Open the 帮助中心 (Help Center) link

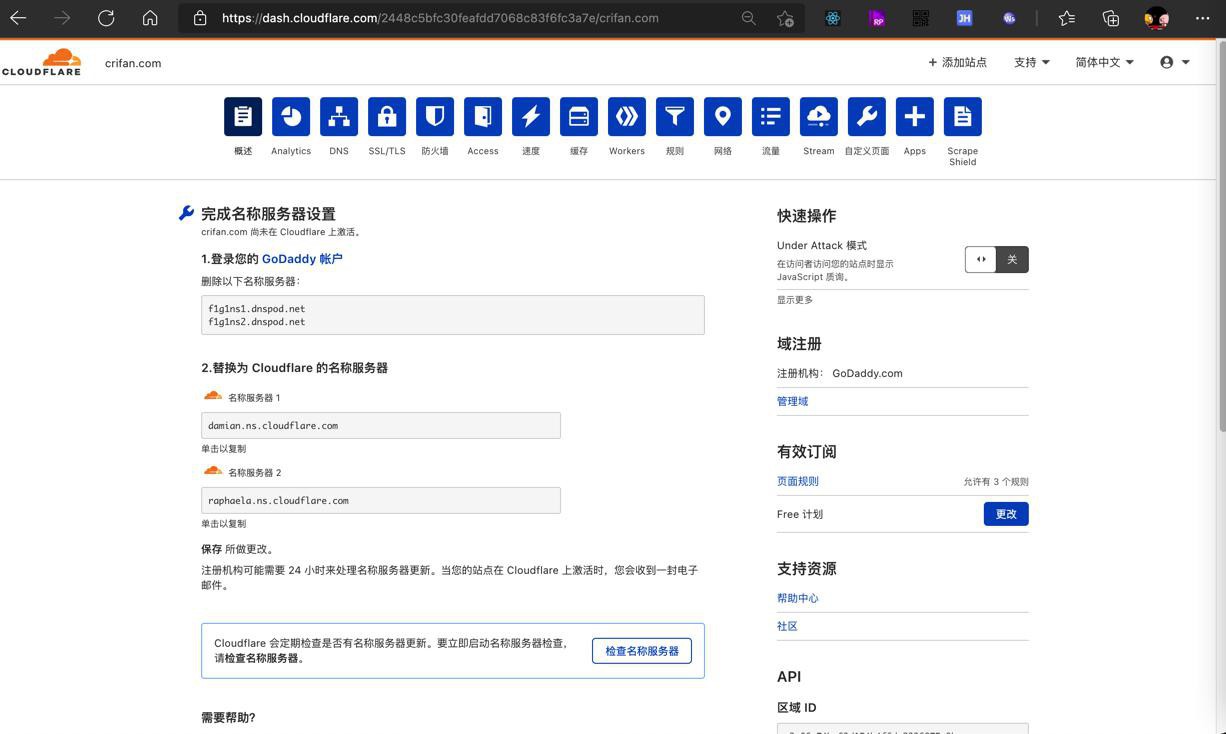click(x=798, y=598)
